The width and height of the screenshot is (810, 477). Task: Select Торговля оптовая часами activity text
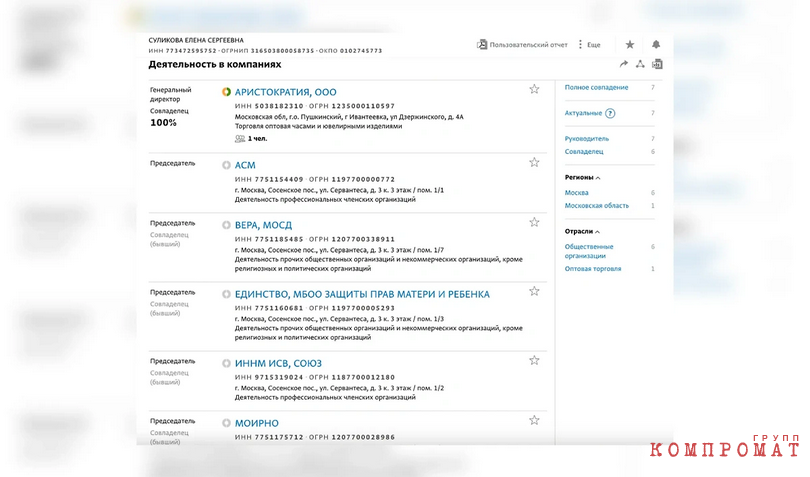[x=318, y=126]
